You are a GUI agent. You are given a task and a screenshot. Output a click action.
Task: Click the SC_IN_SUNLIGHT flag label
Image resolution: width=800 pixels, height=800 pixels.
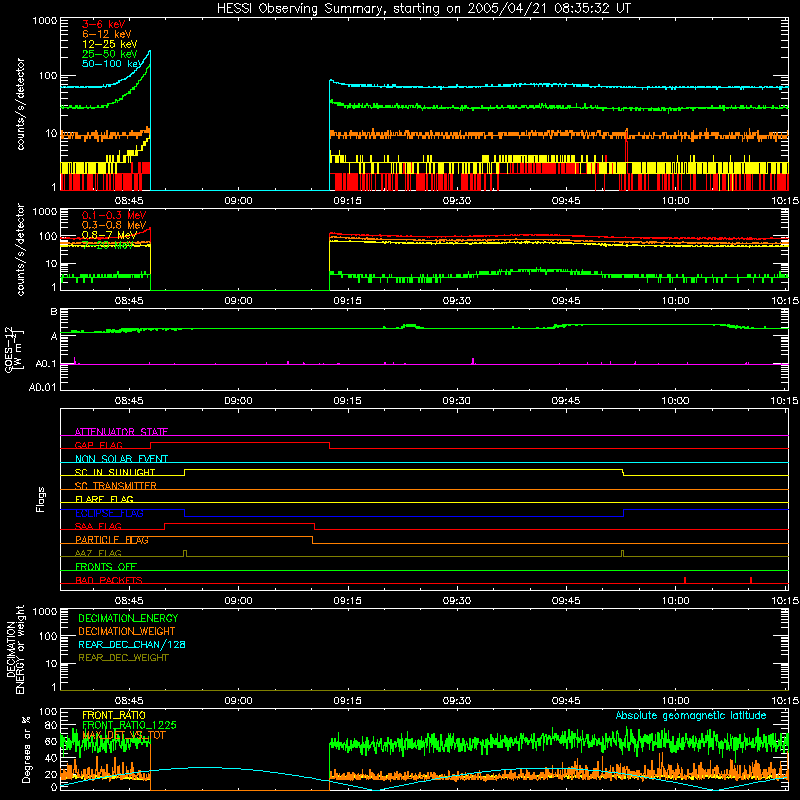(115, 472)
